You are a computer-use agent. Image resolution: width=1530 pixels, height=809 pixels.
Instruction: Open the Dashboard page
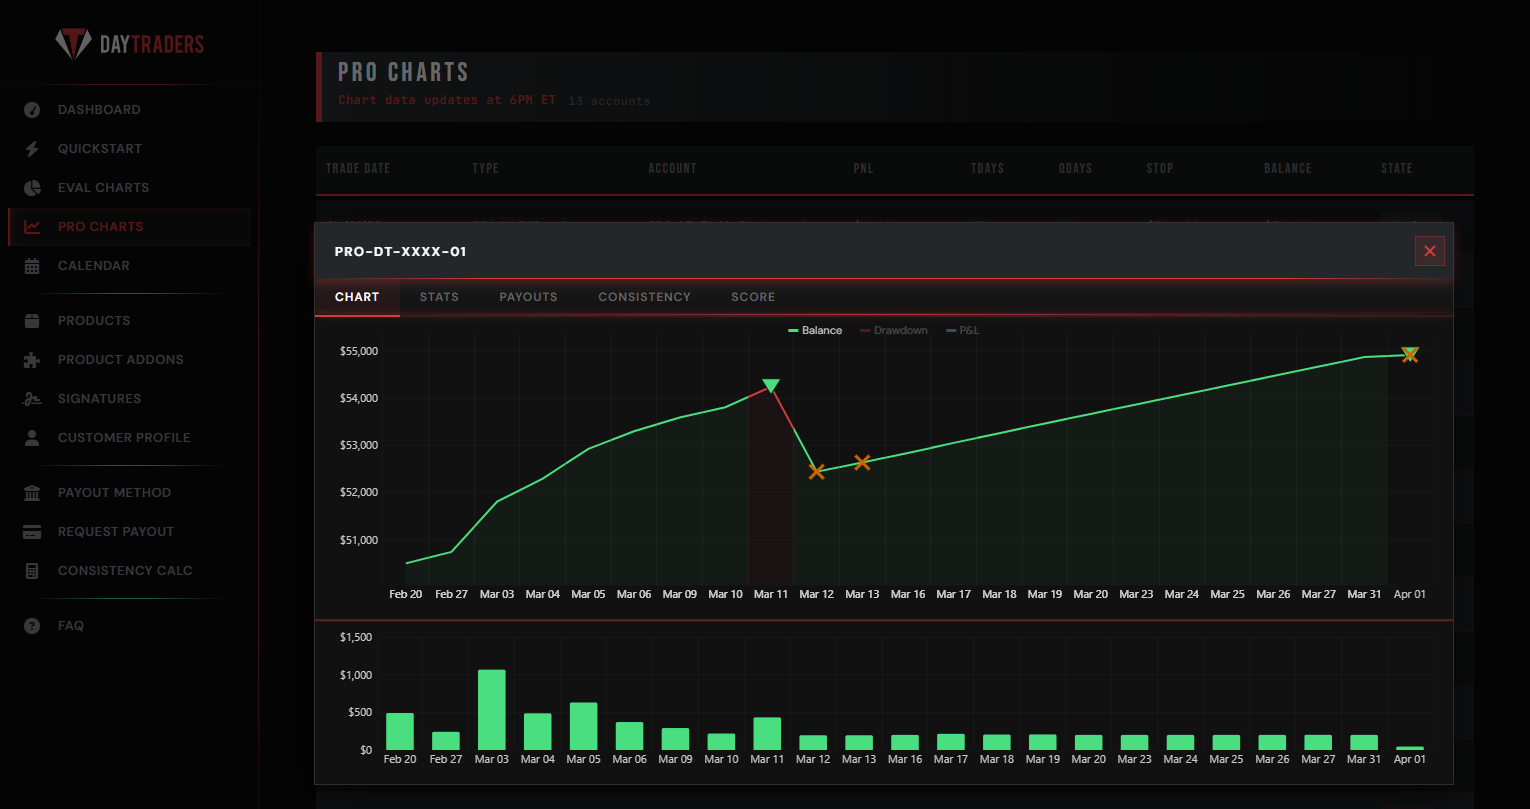pos(99,110)
